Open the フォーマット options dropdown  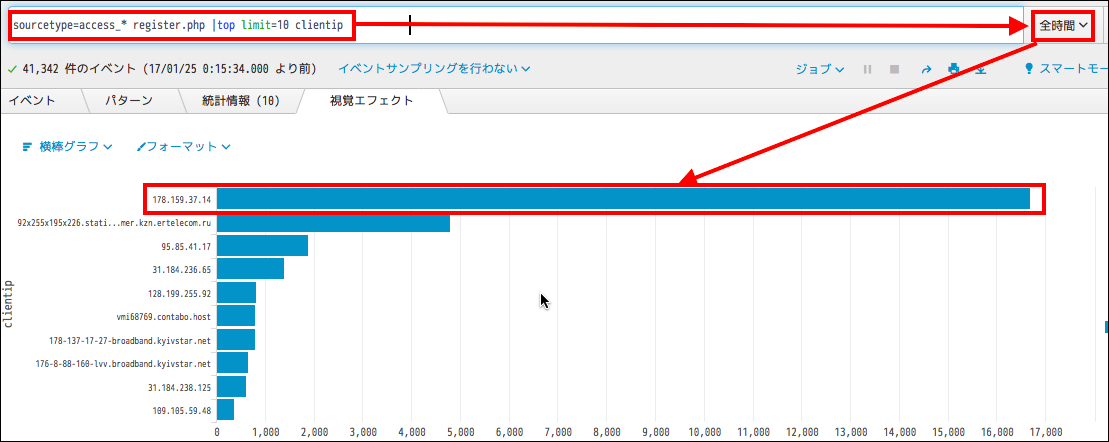184,146
